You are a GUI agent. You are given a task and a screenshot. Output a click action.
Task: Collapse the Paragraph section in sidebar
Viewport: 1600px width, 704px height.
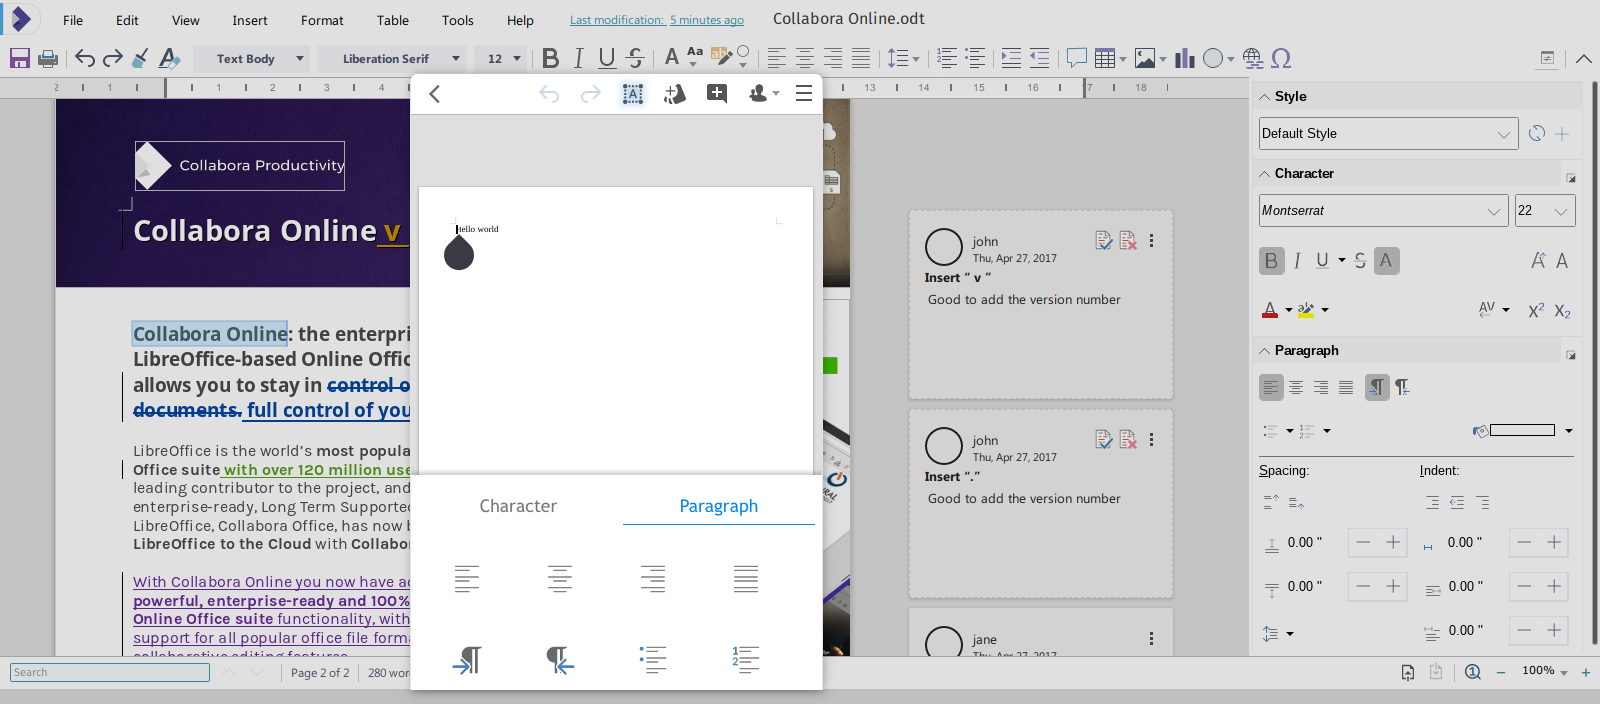(x=1265, y=350)
